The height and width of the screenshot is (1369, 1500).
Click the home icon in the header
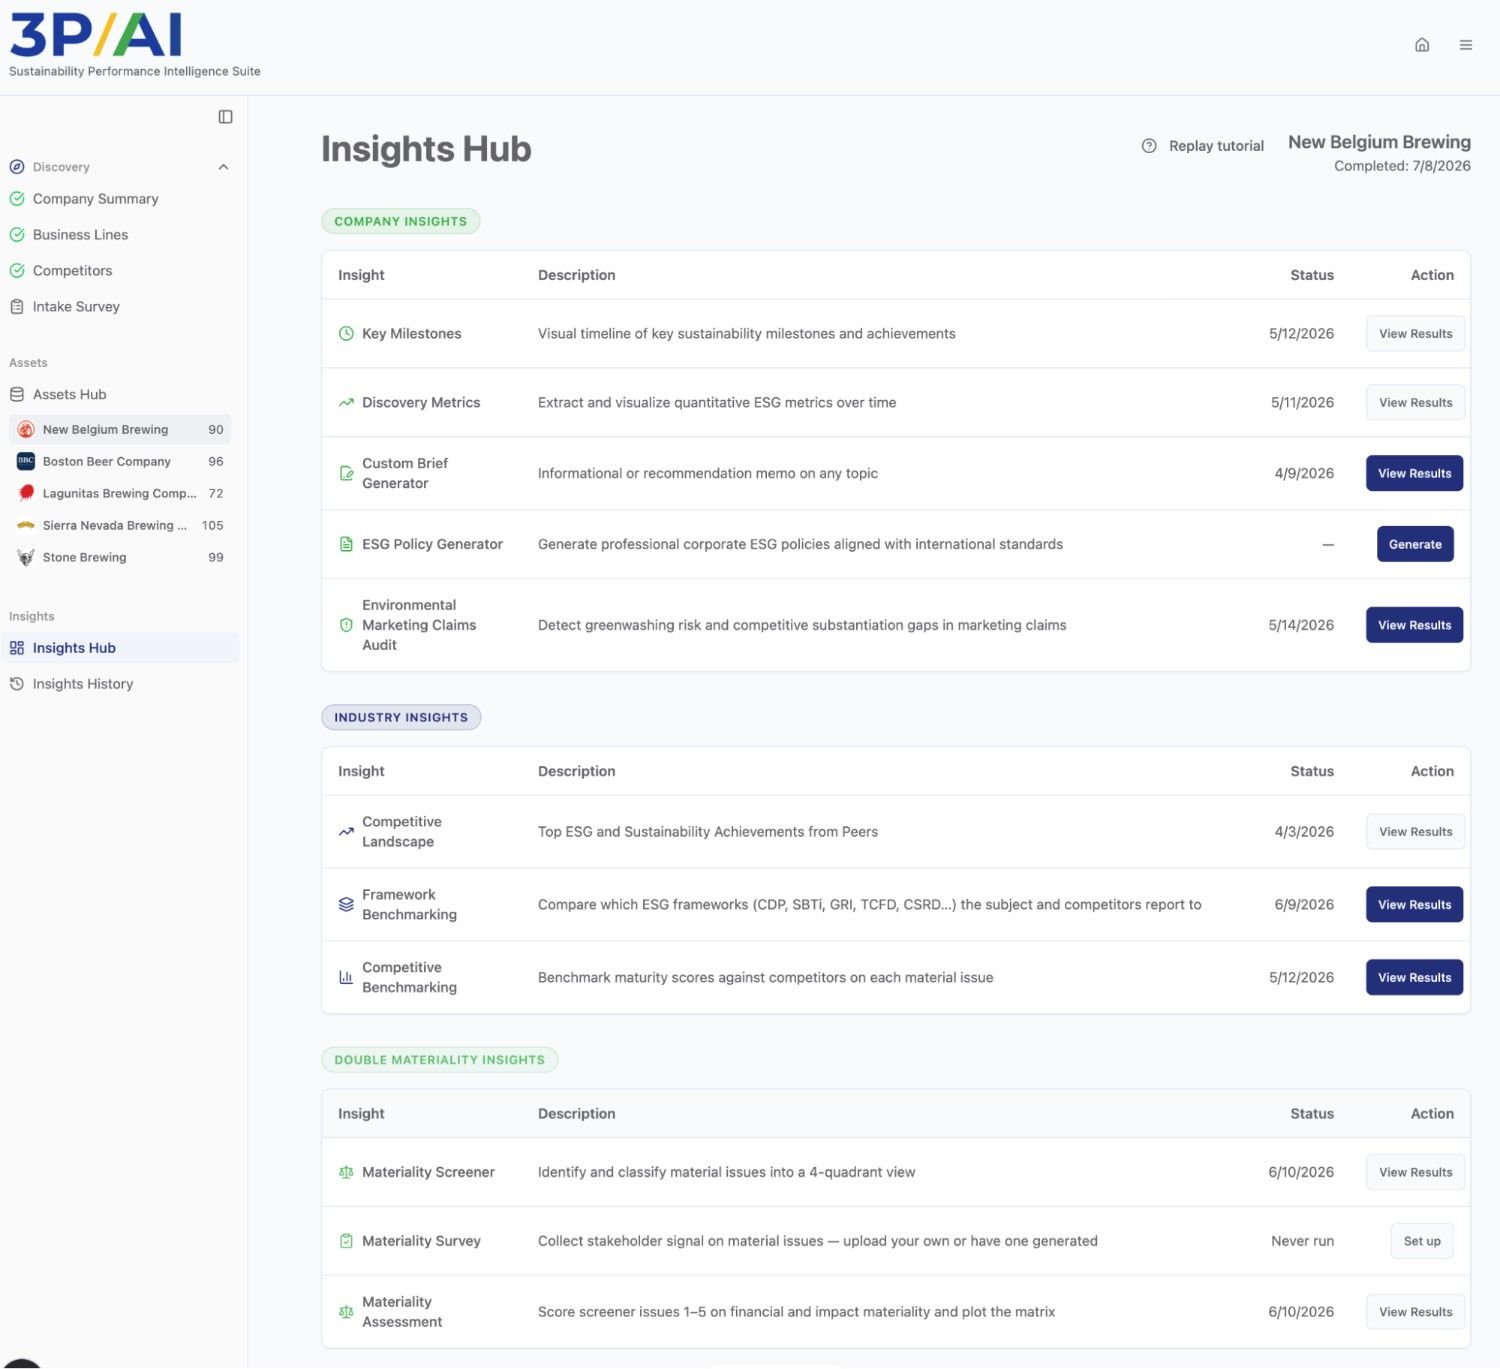pos(1422,45)
